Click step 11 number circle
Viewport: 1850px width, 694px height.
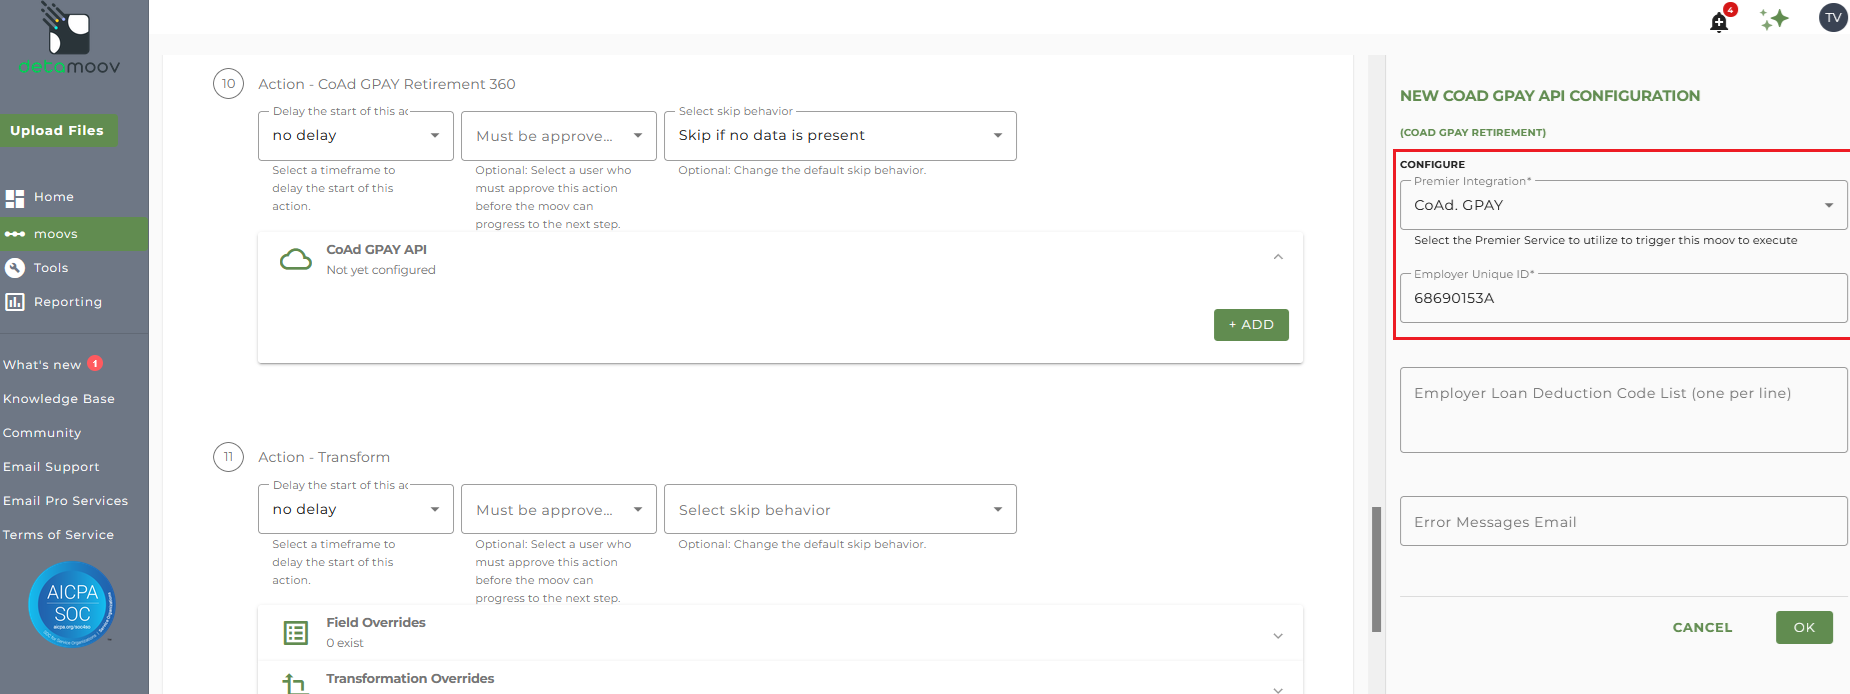[228, 457]
